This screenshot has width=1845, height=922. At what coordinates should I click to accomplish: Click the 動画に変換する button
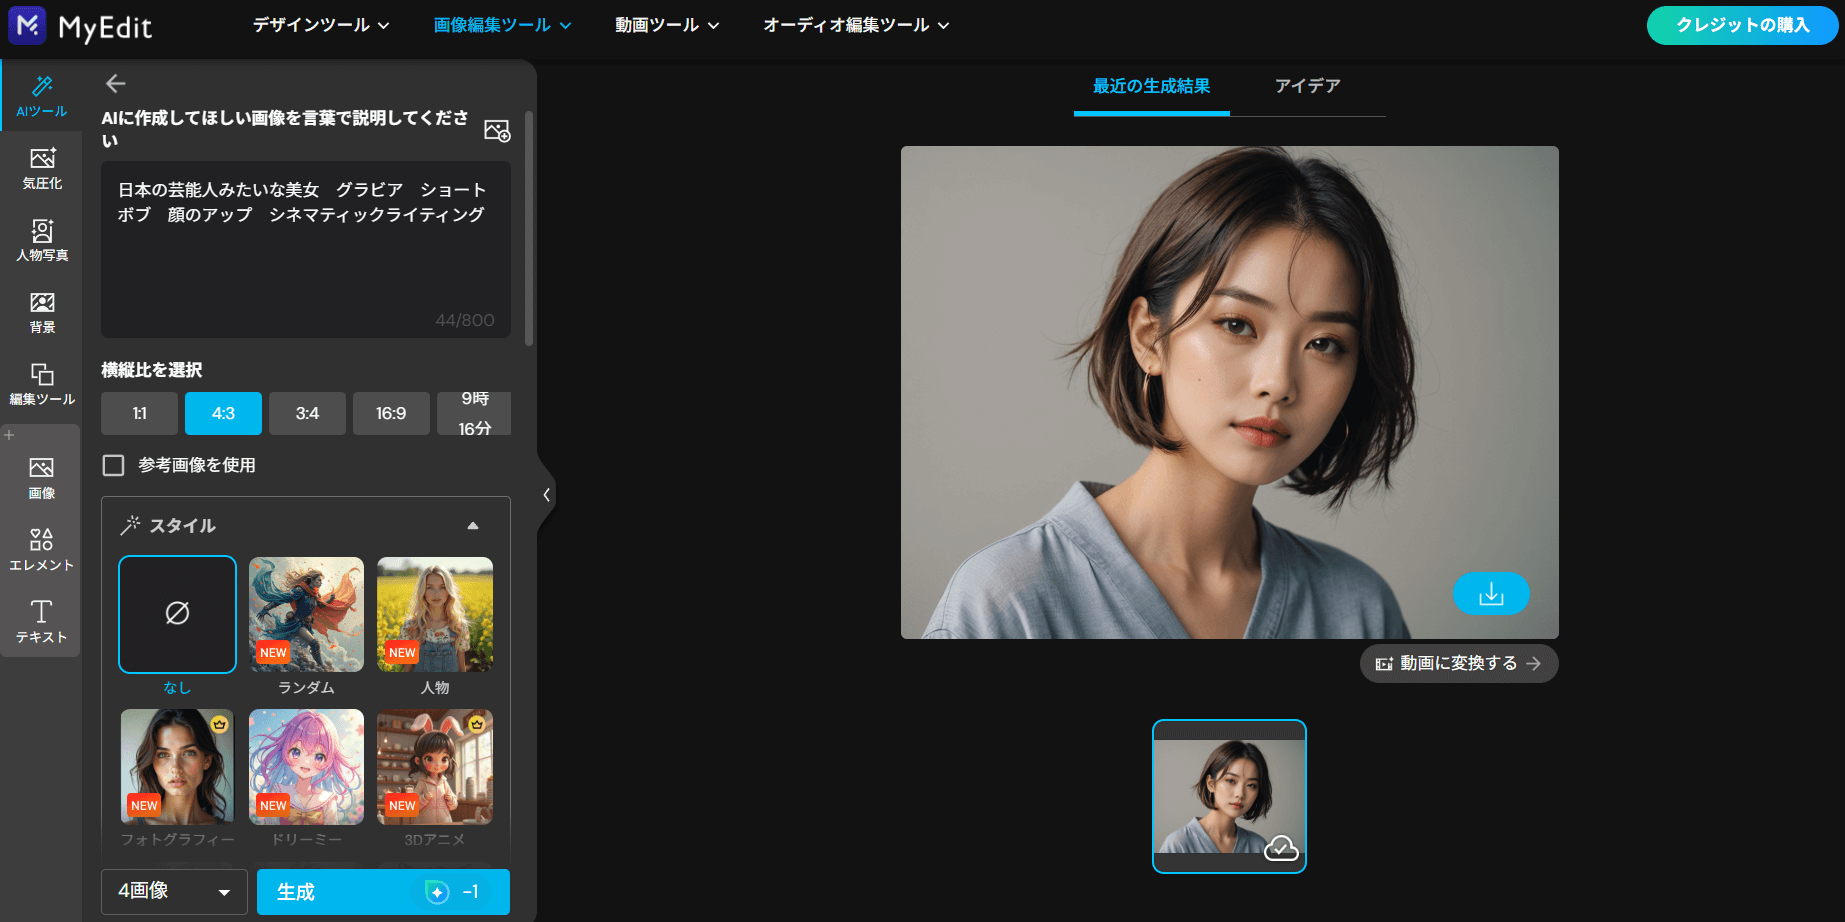click(1458, 663)
